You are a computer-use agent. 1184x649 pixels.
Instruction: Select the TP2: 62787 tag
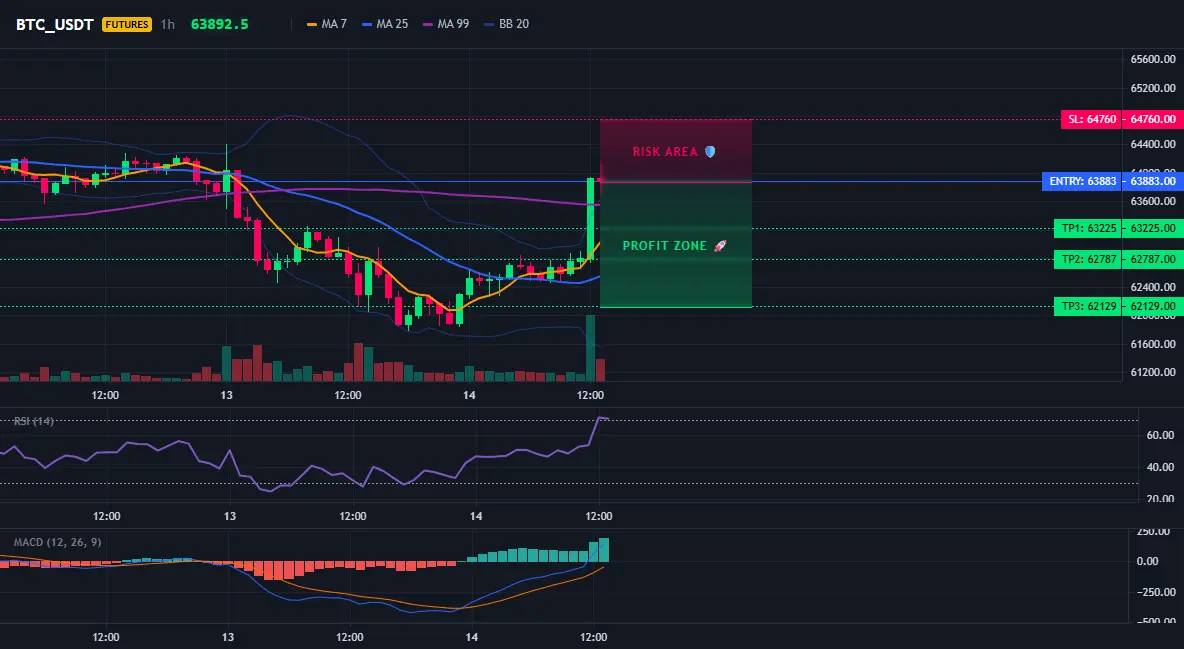(x=1087, y=259)
